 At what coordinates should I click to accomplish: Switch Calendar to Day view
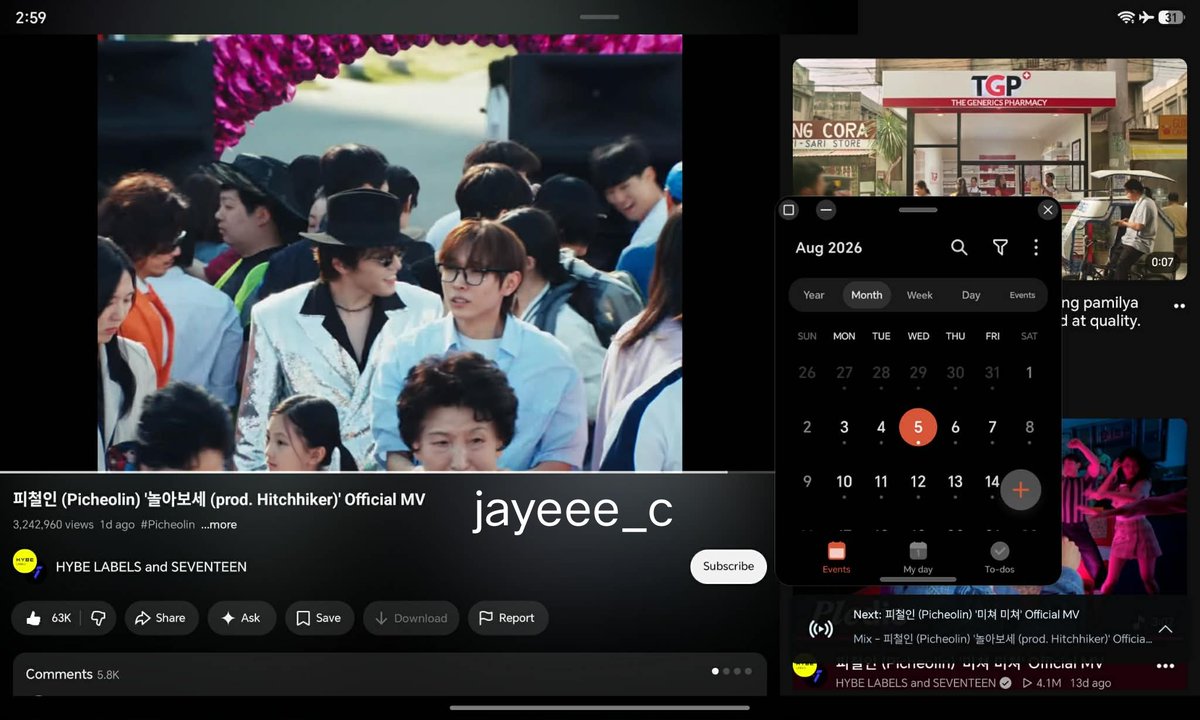pyautogui.click(x=971, y=295)
